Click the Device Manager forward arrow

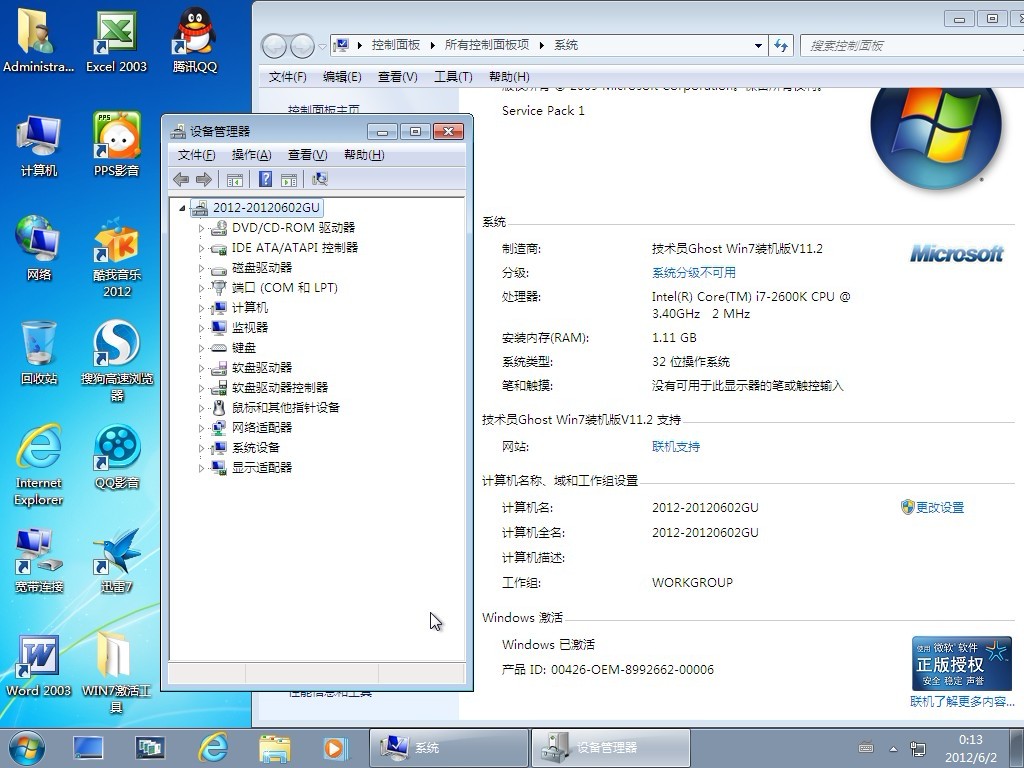(204, 179)
